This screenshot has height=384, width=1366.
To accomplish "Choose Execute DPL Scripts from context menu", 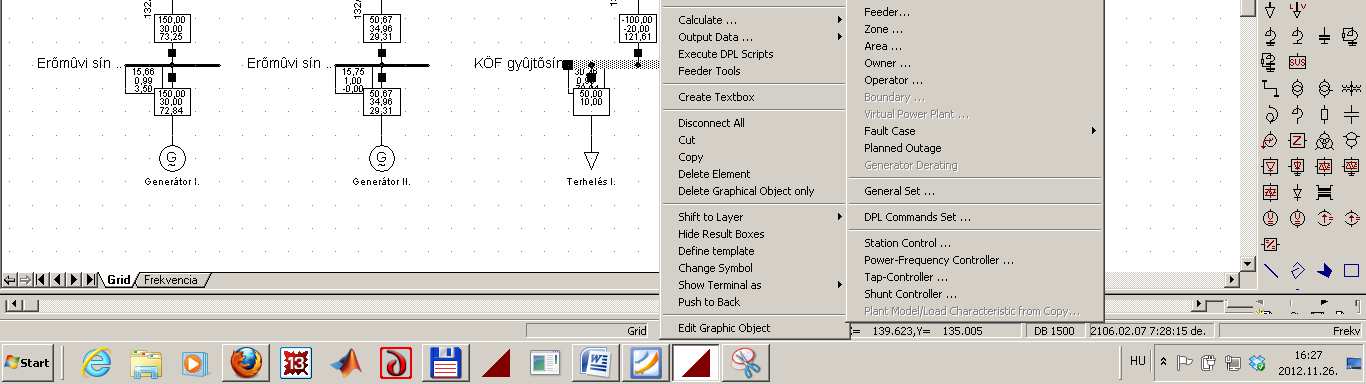I will [x=755, y=54].
